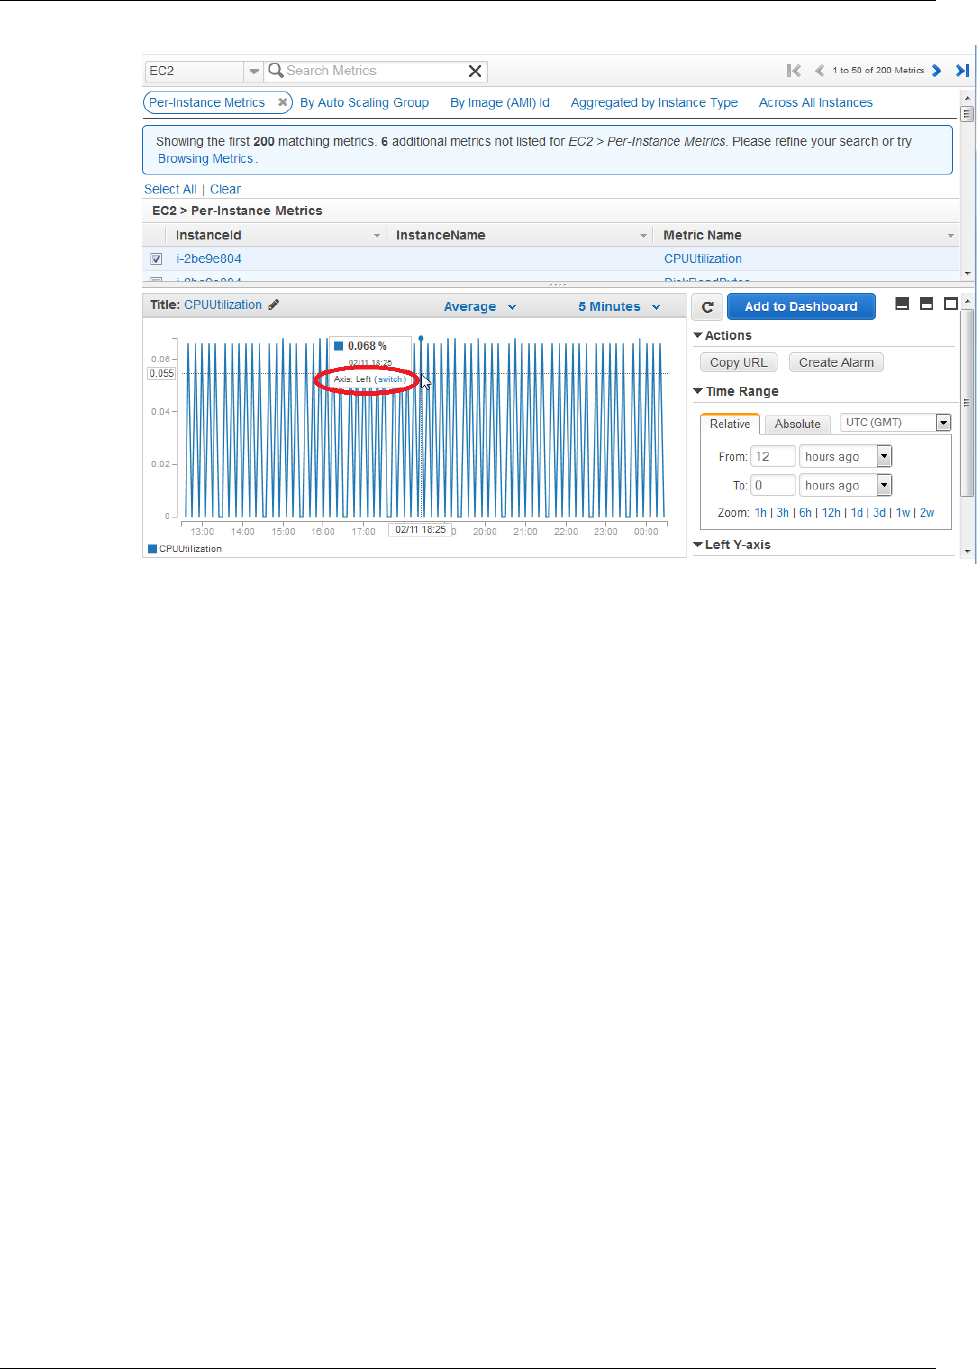Open the Average statistic dropdown

tap(480, 307)
